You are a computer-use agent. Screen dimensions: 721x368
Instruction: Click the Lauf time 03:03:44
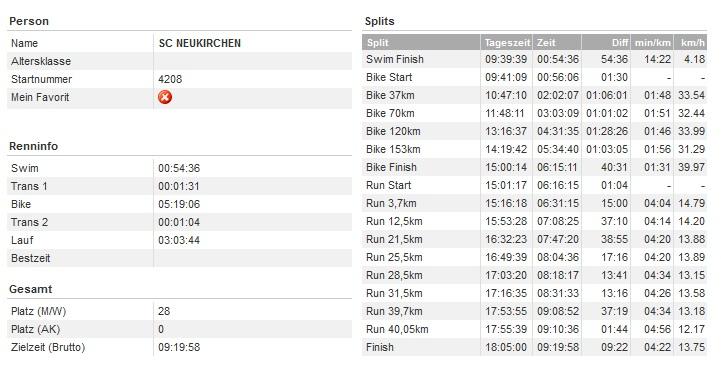click(x=179, y=240)
